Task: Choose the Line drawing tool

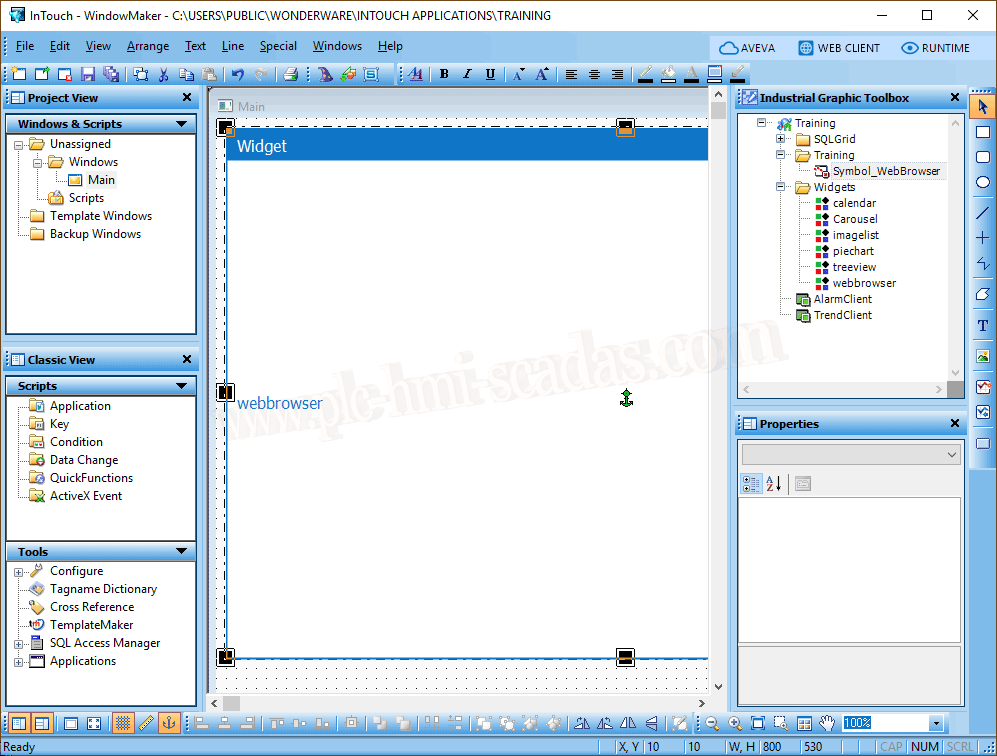Action: 982,213
